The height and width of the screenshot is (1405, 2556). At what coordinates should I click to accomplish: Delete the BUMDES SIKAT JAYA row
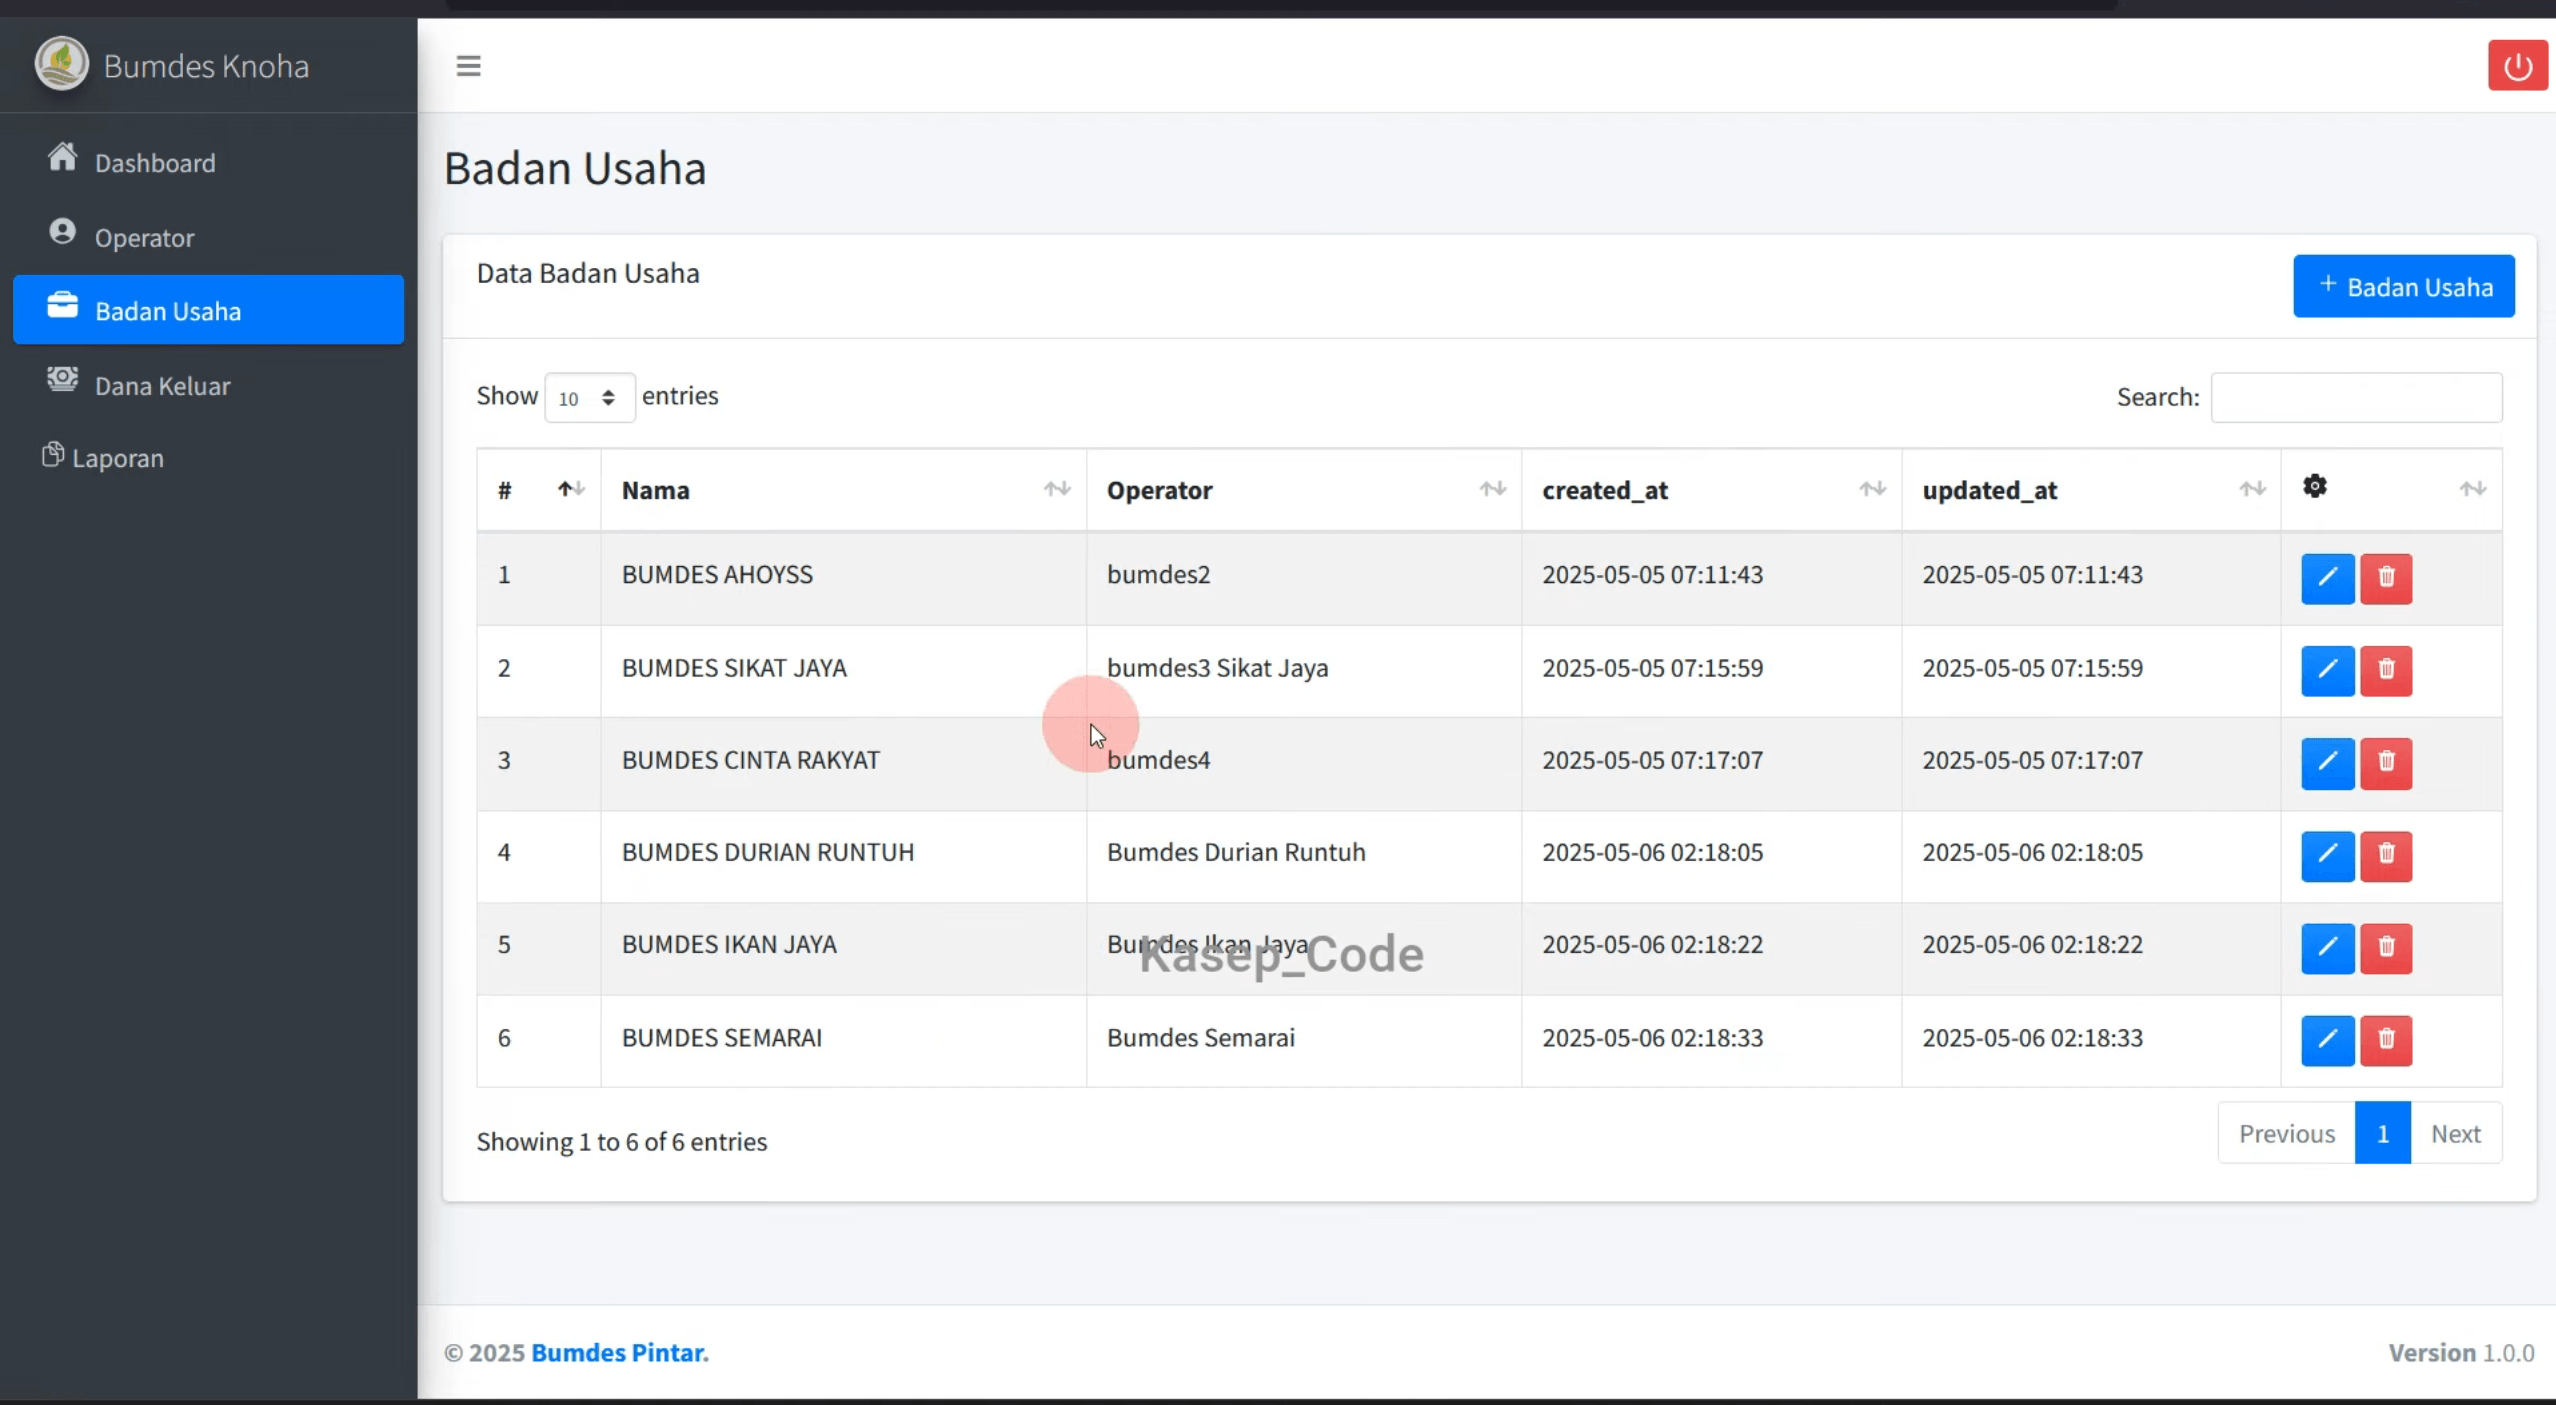pyautogui.click(x=2386, y=670)
